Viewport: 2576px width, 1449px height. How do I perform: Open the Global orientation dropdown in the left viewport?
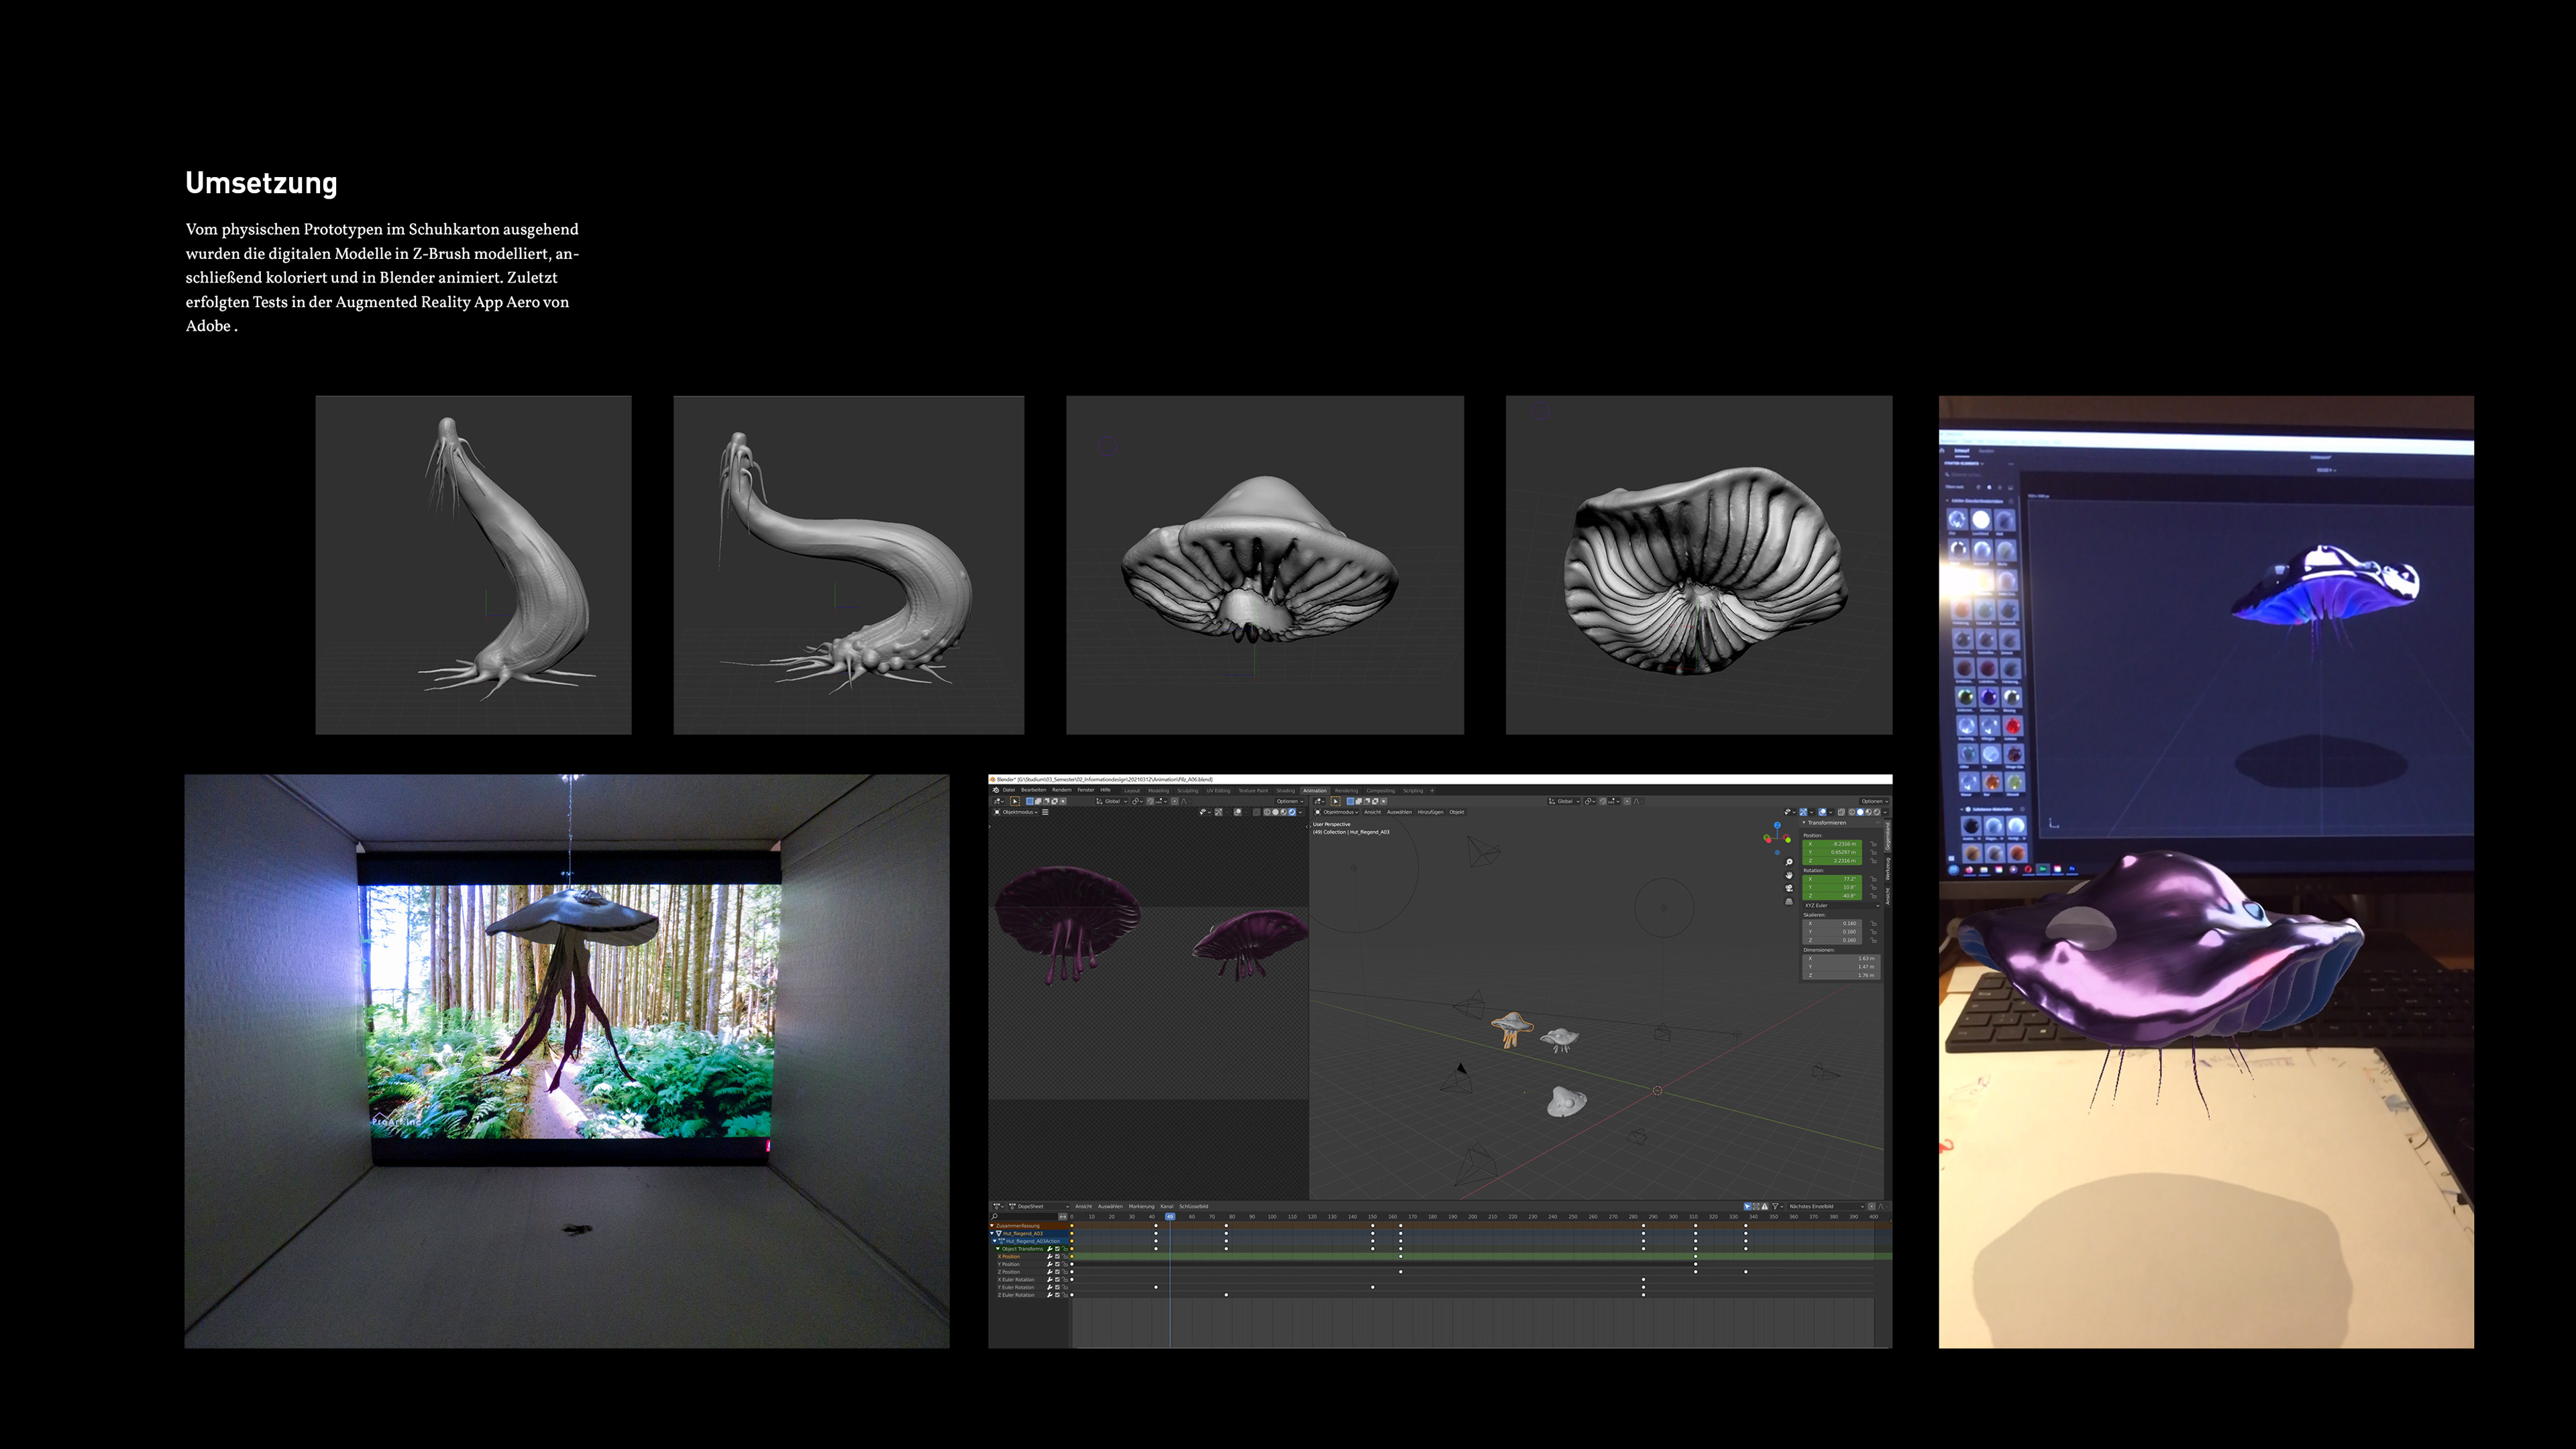click(x=1112, y=802)
